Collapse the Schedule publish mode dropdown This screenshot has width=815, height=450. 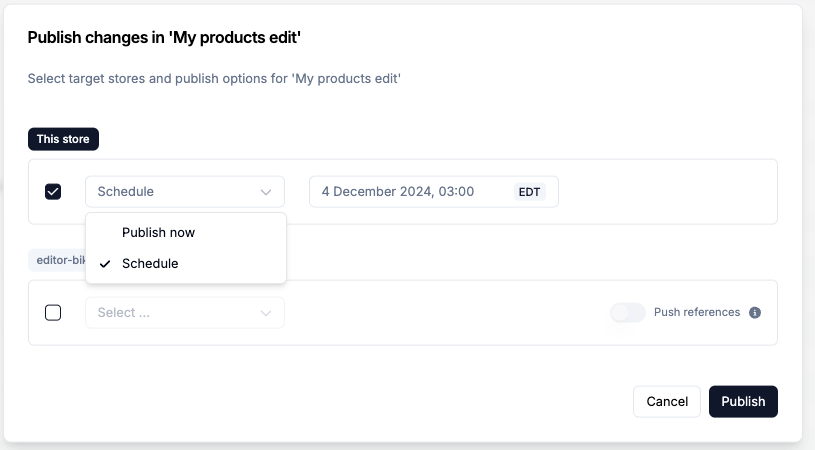pos(184,192)
